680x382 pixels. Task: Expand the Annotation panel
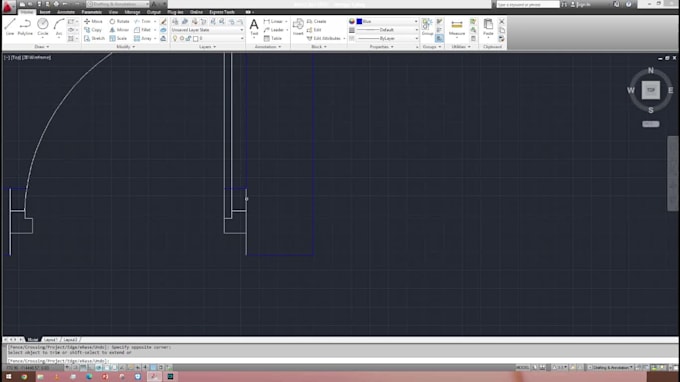(x=268, y=47)
